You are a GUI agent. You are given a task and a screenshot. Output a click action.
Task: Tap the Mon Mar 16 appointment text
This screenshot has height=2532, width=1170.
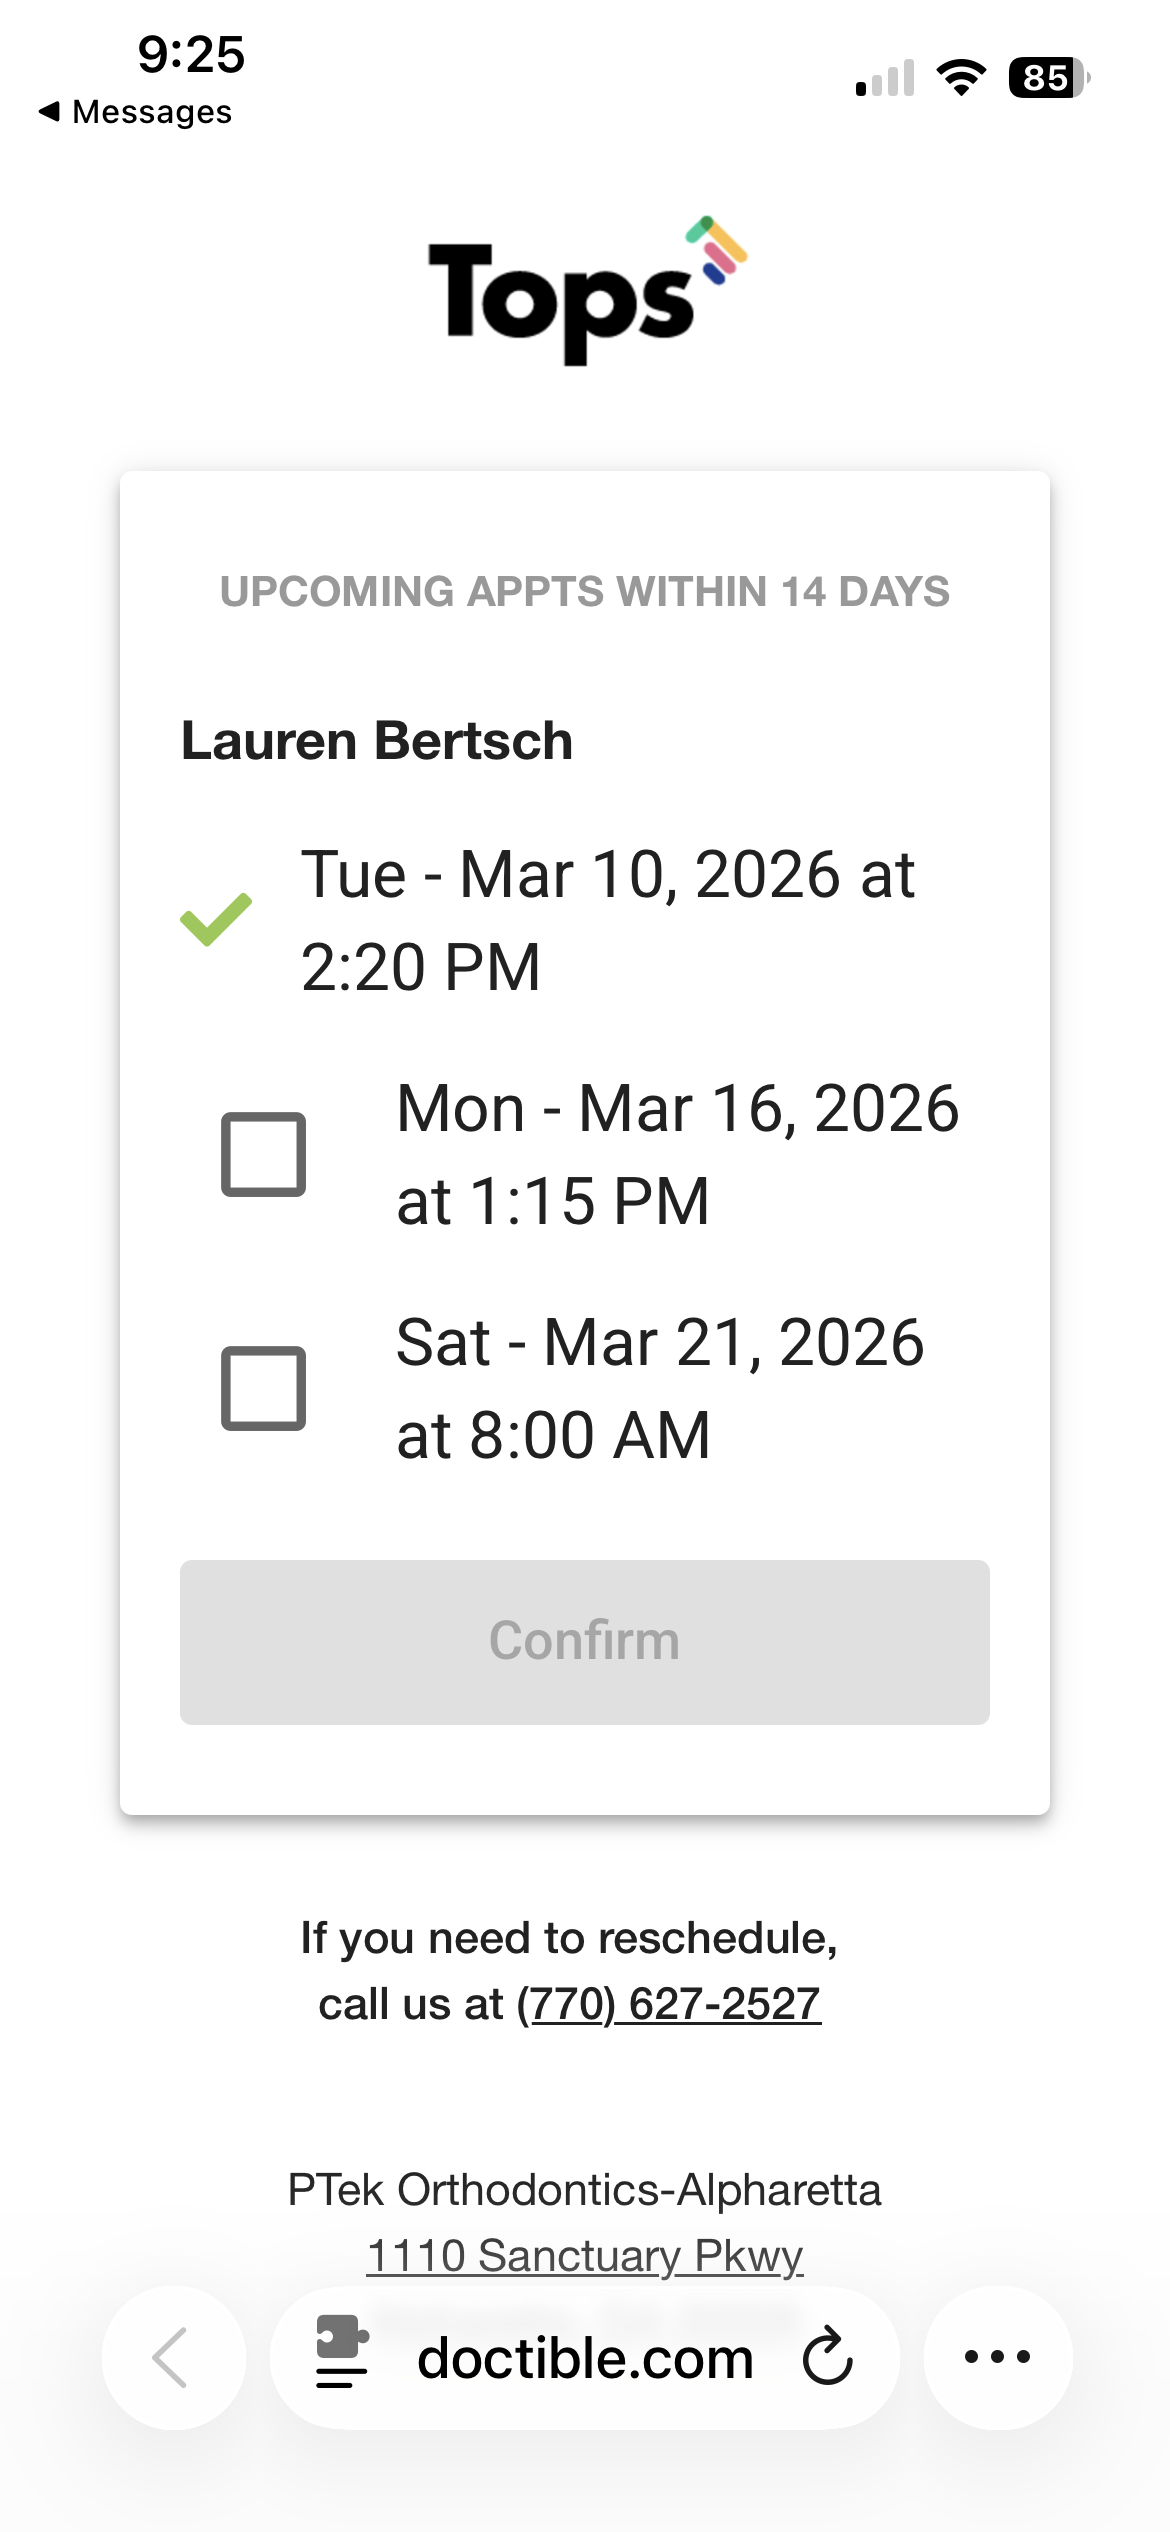(677, 1154)
